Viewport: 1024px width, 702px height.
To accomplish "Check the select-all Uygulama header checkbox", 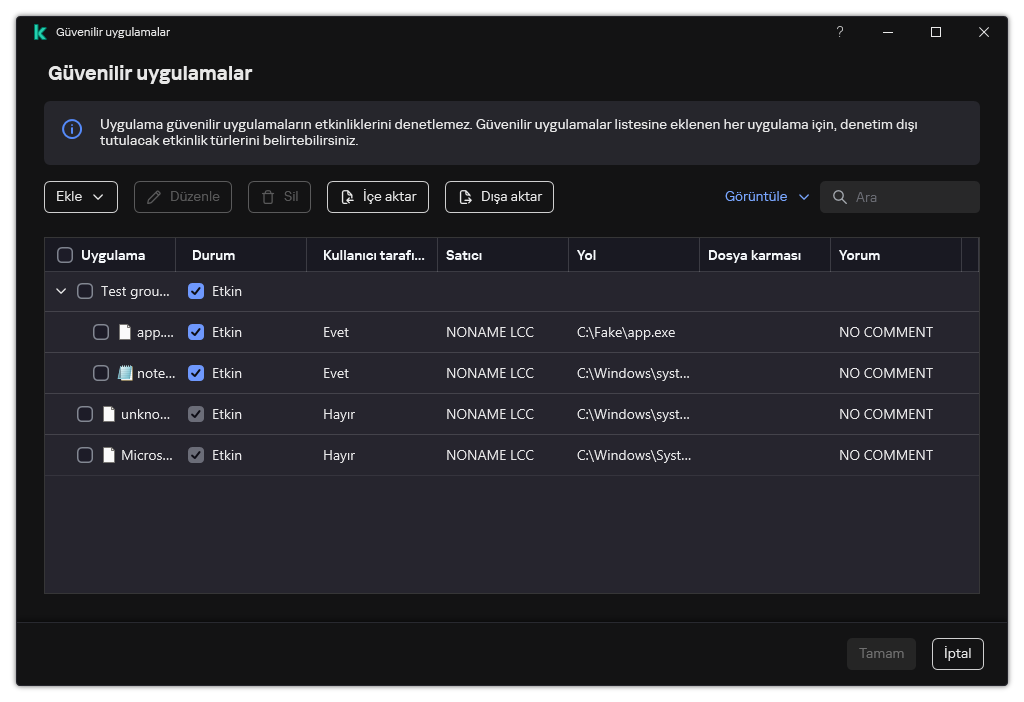I will tap(65, 255).
